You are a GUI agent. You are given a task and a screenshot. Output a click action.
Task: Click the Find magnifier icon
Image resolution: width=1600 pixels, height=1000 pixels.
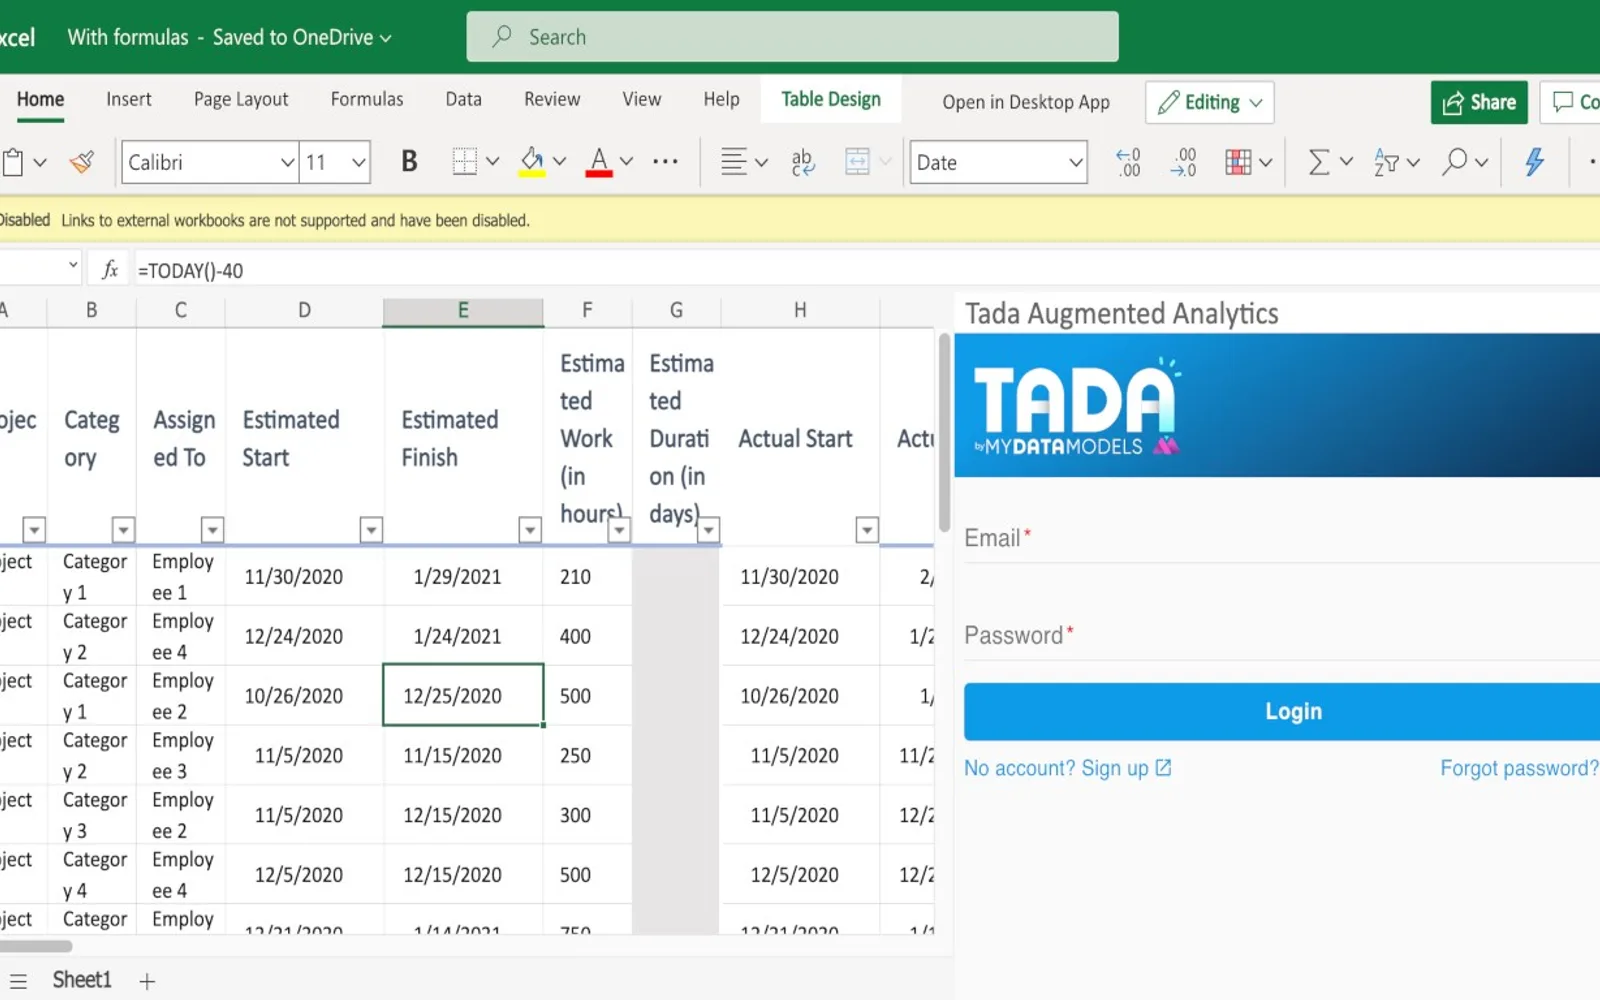click(1454, 162)
